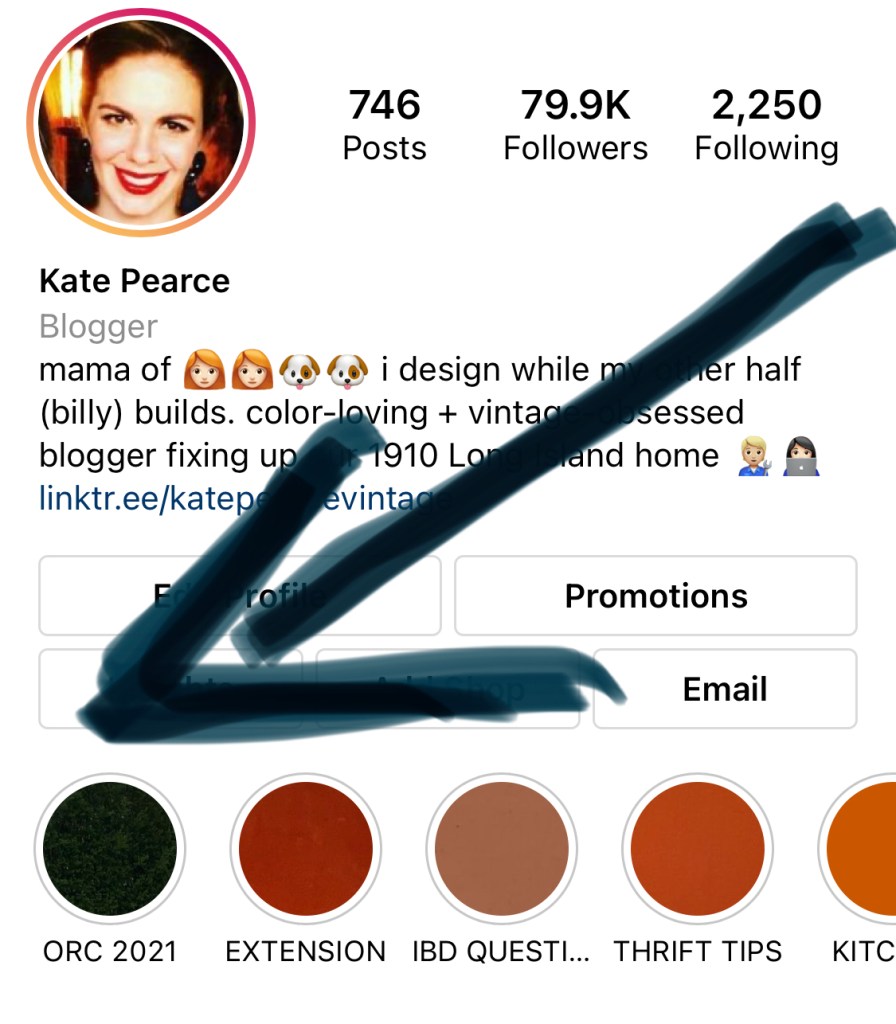Open the 79.9K Followers list

click(575, 125)
